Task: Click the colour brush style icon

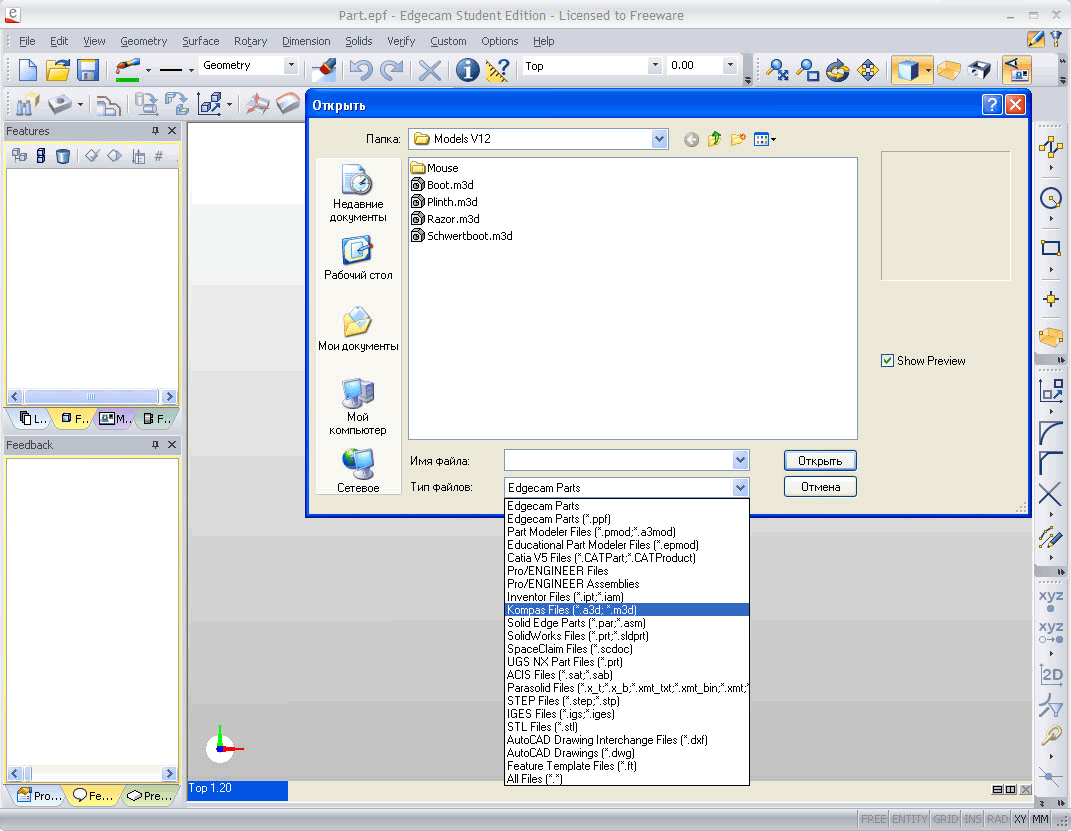Action: [128, 70]
